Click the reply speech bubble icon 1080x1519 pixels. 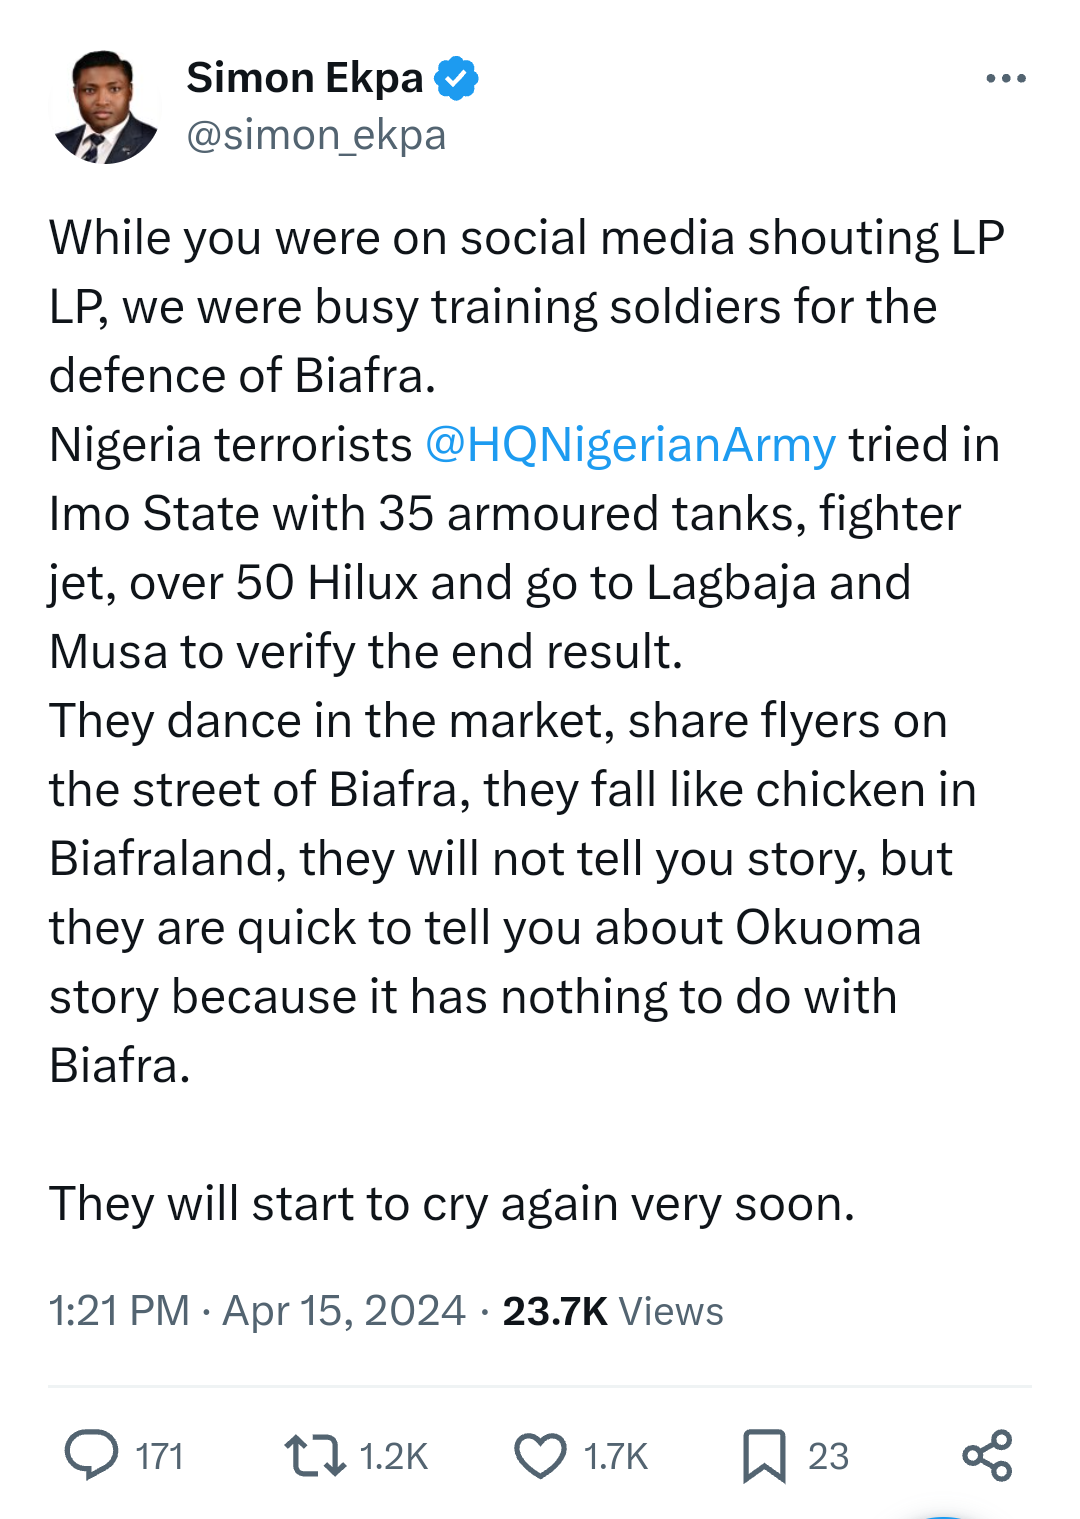(91, 1455)
